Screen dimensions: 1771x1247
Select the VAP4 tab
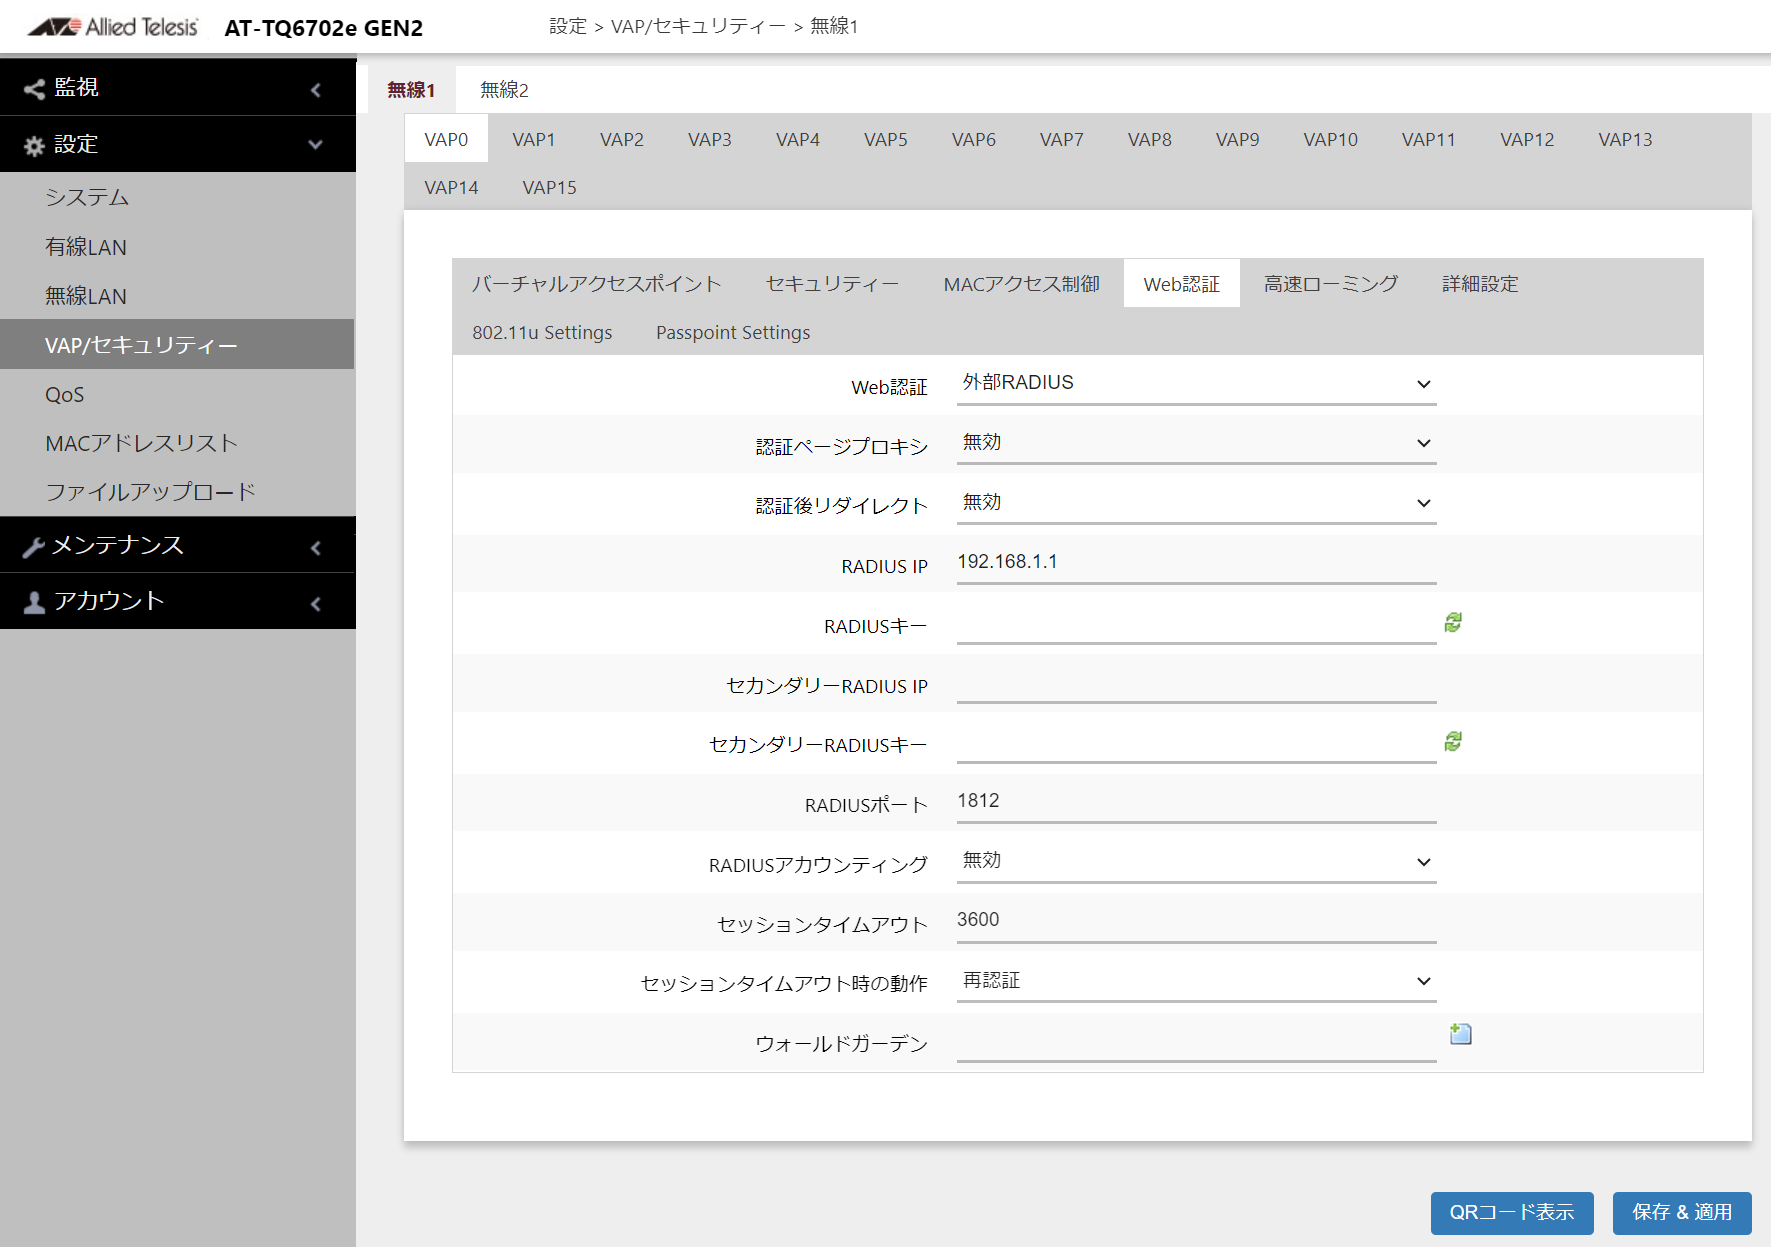(x=798, y=139)
